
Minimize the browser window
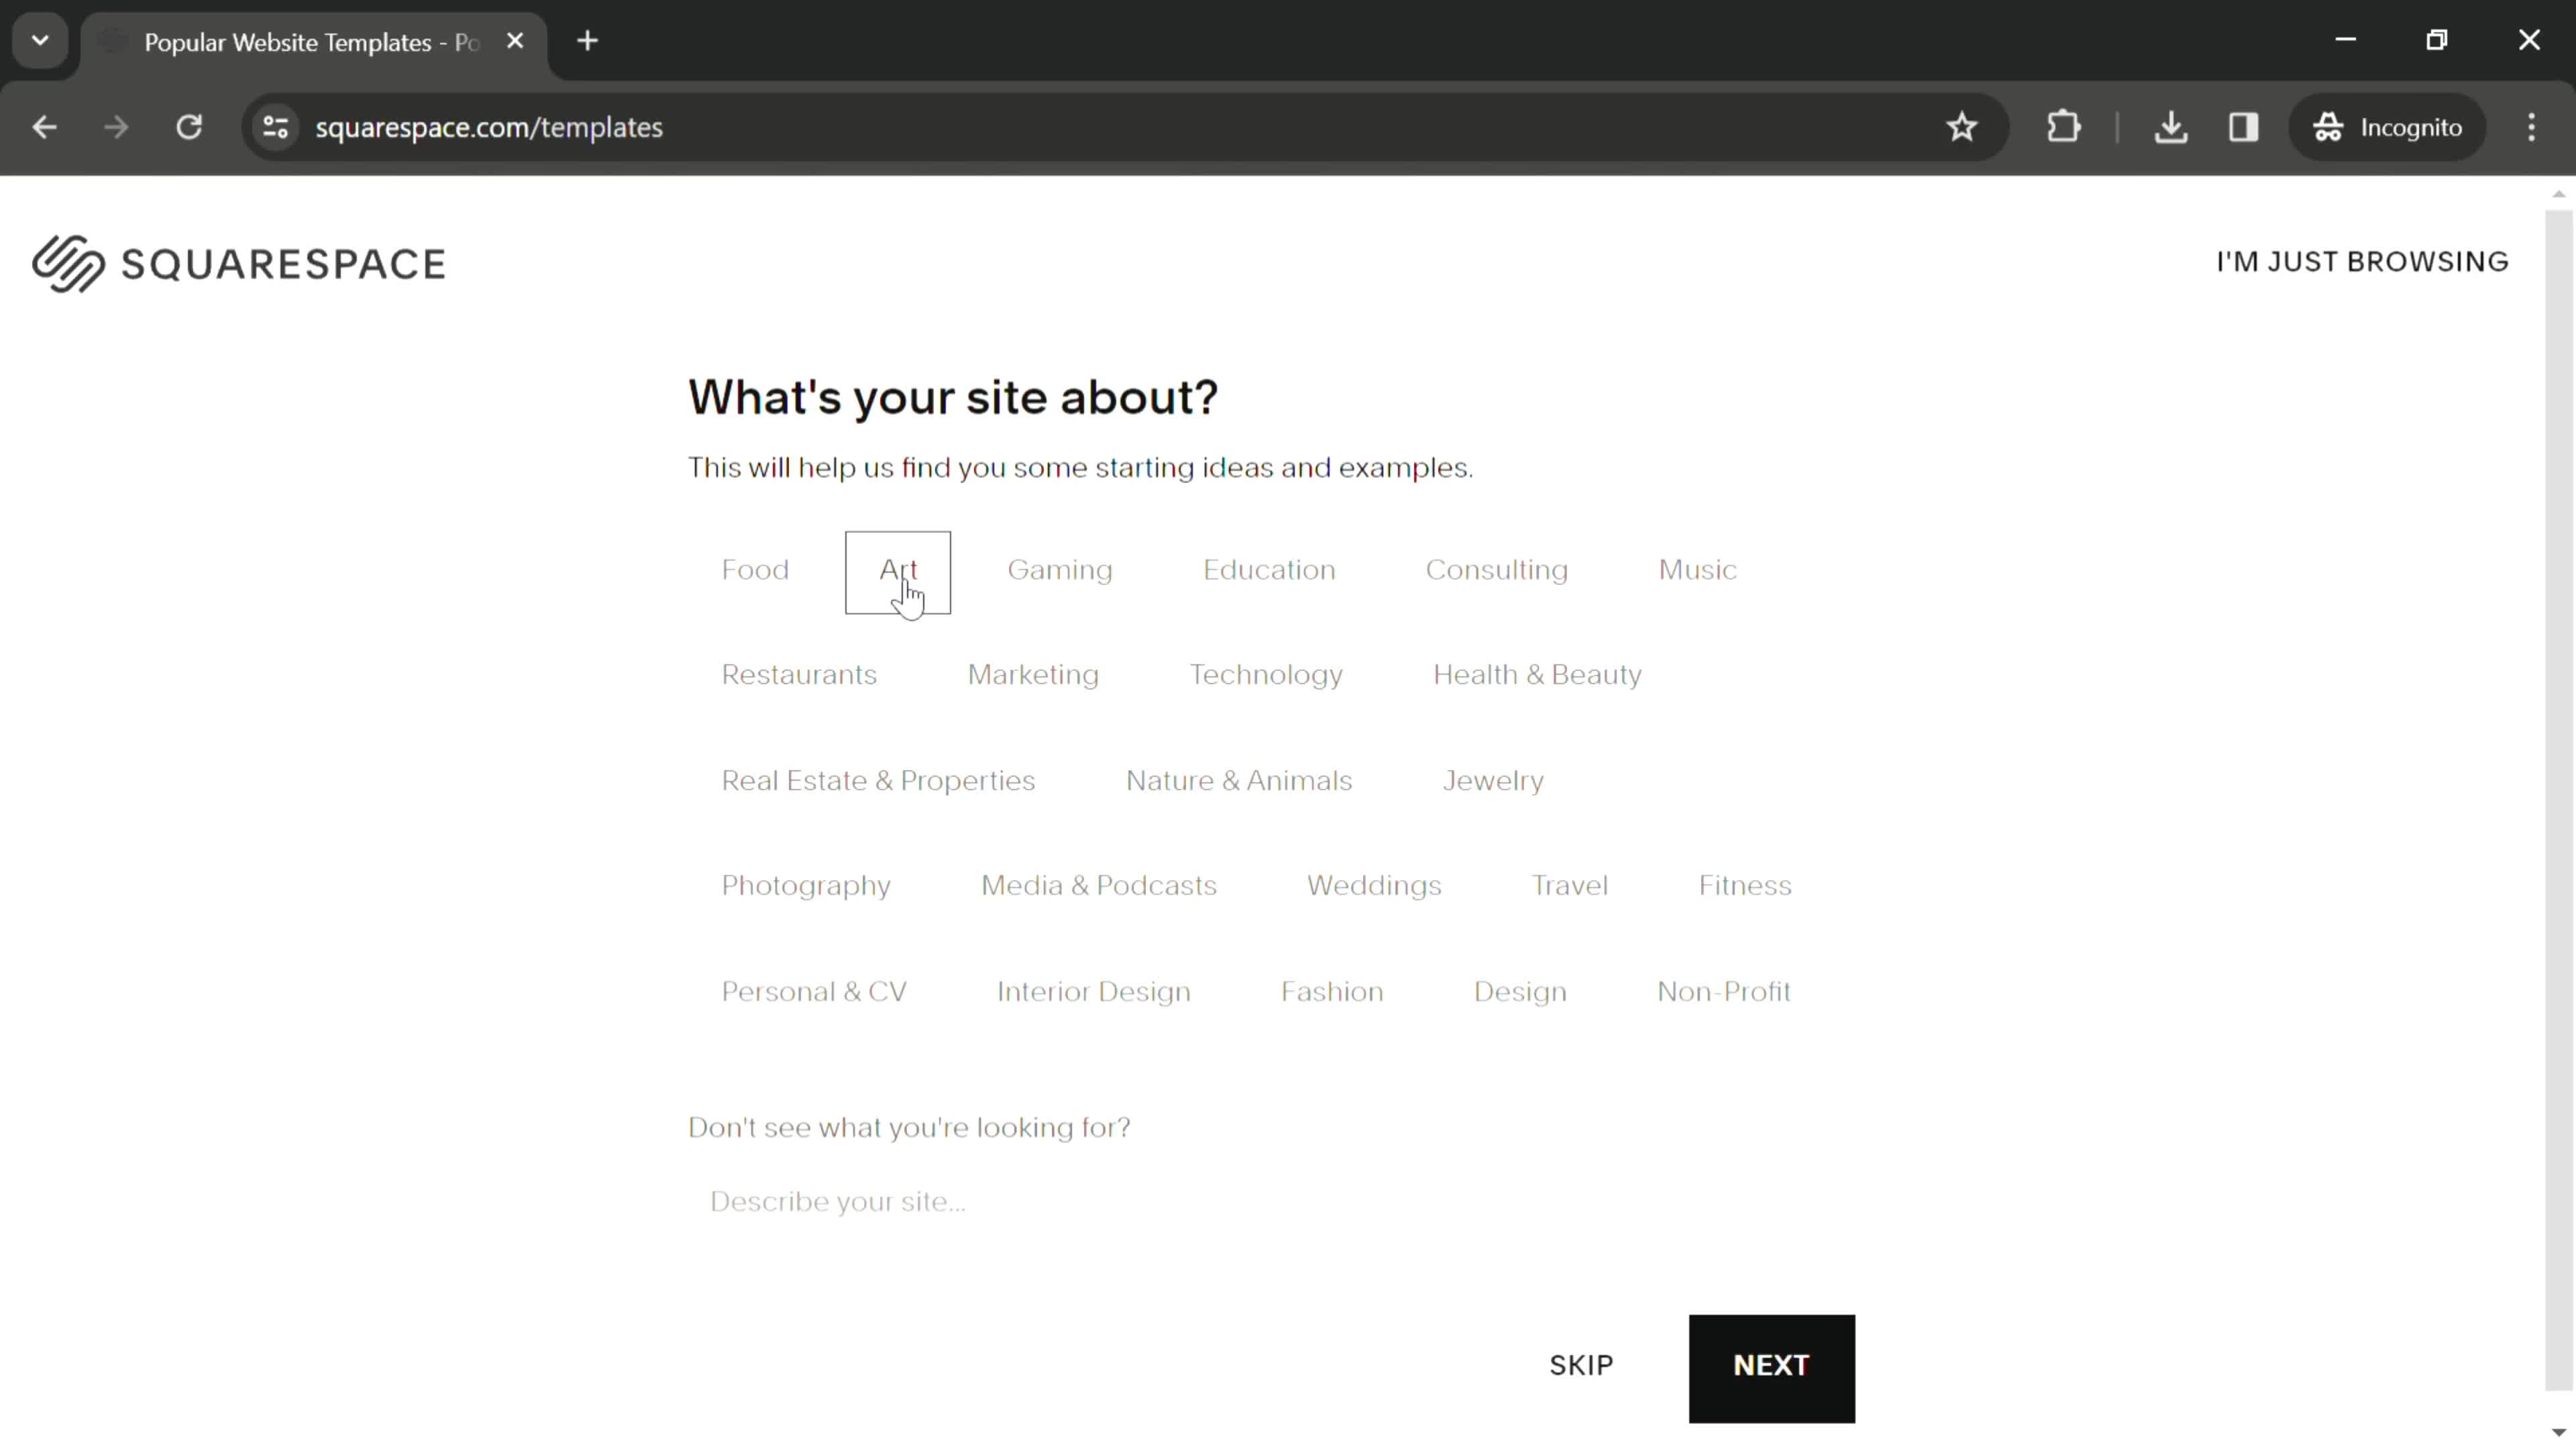(2346, 40)
